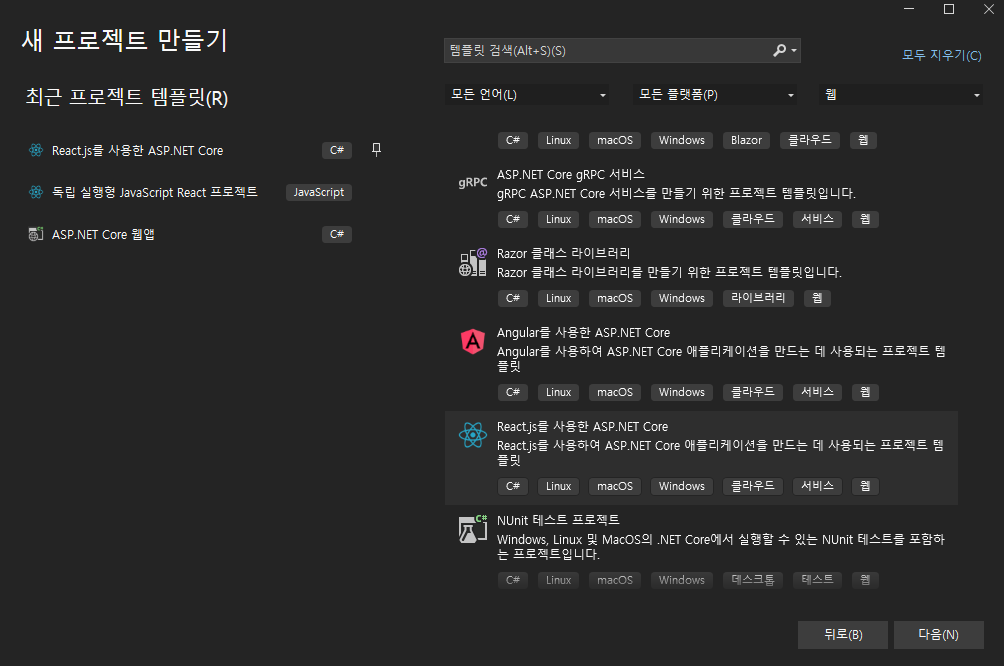Click the search magnifier icon in template search
This screenshot has height=666, width=1004.
pos(779,51)
